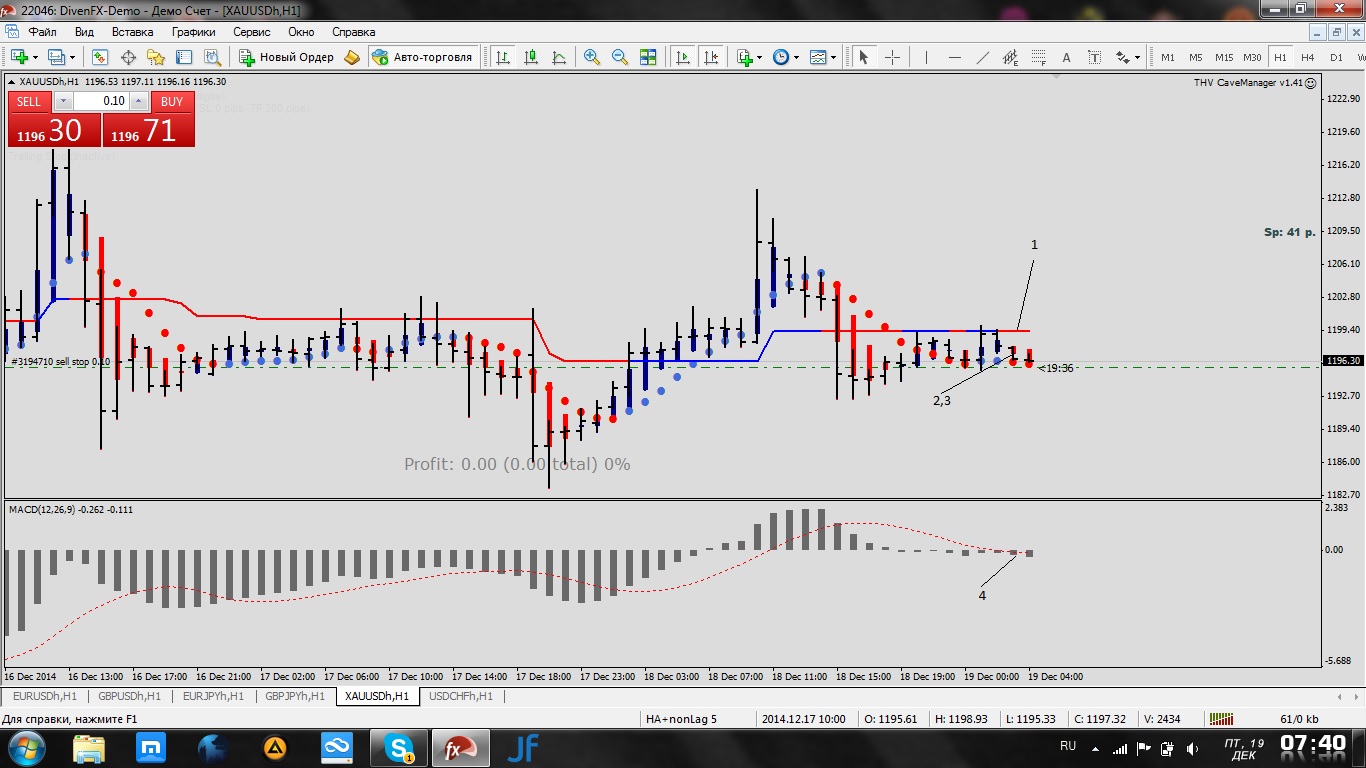This screenshot has height=768, width=1366.
Task: Switch to the EURUSDh,H1 chart tab
Action: [x=45, y=696]
